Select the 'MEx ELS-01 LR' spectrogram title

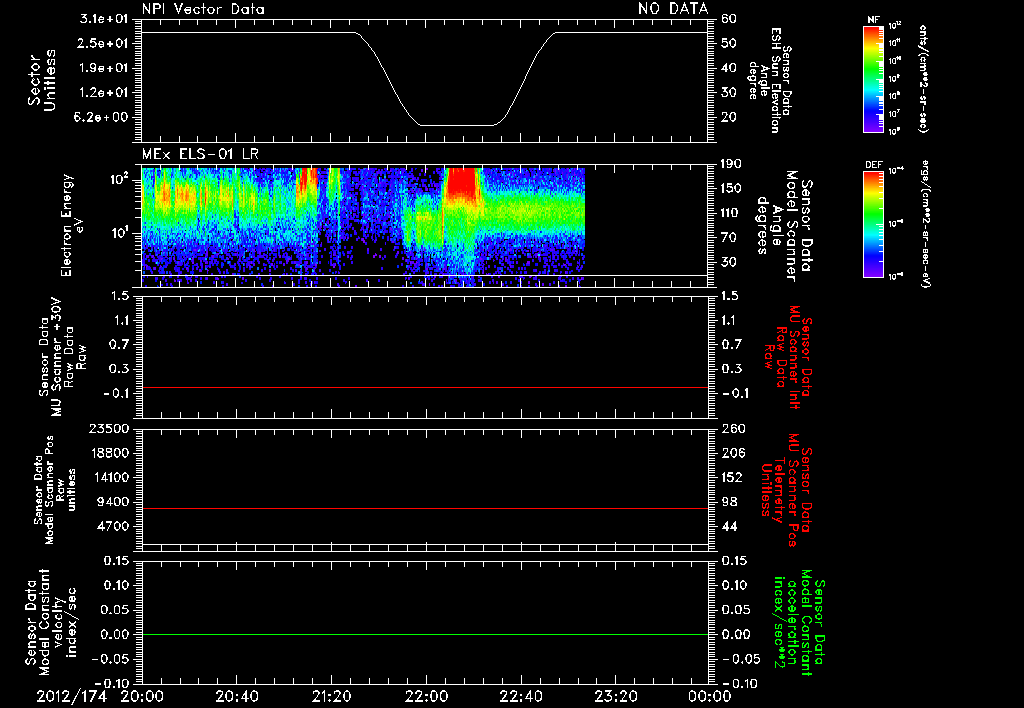tap(200, 154)
